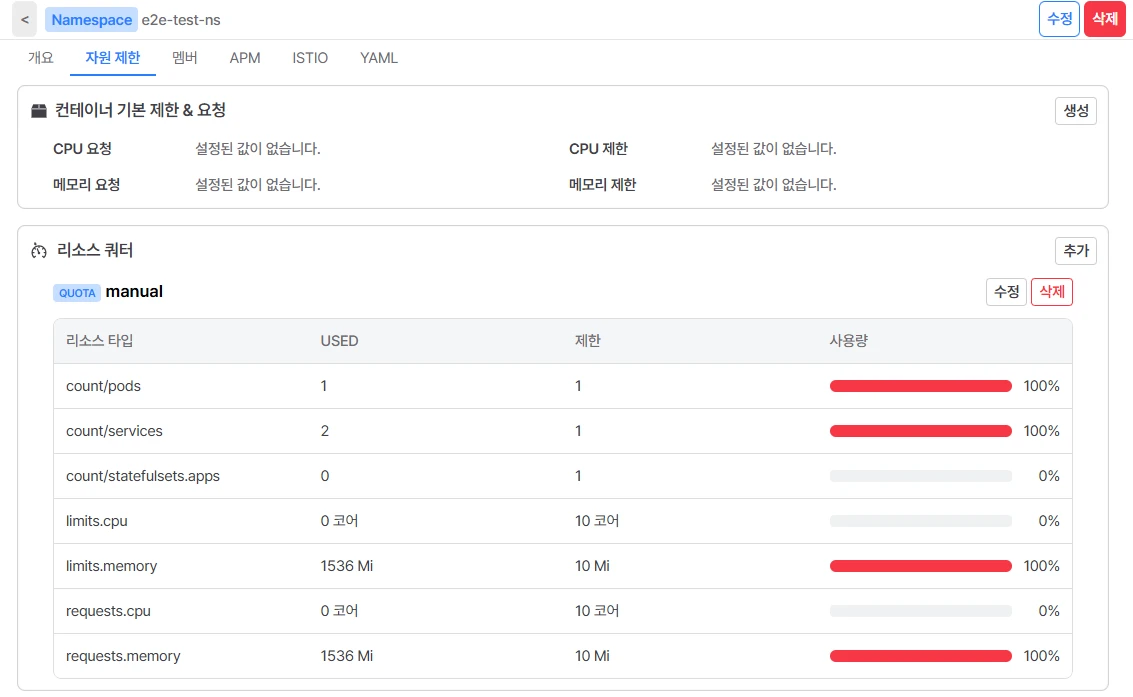The width and height of the screenshot is (1133, 697).
Task: Select the 자원 제한 tab
Action: (113, 58)
